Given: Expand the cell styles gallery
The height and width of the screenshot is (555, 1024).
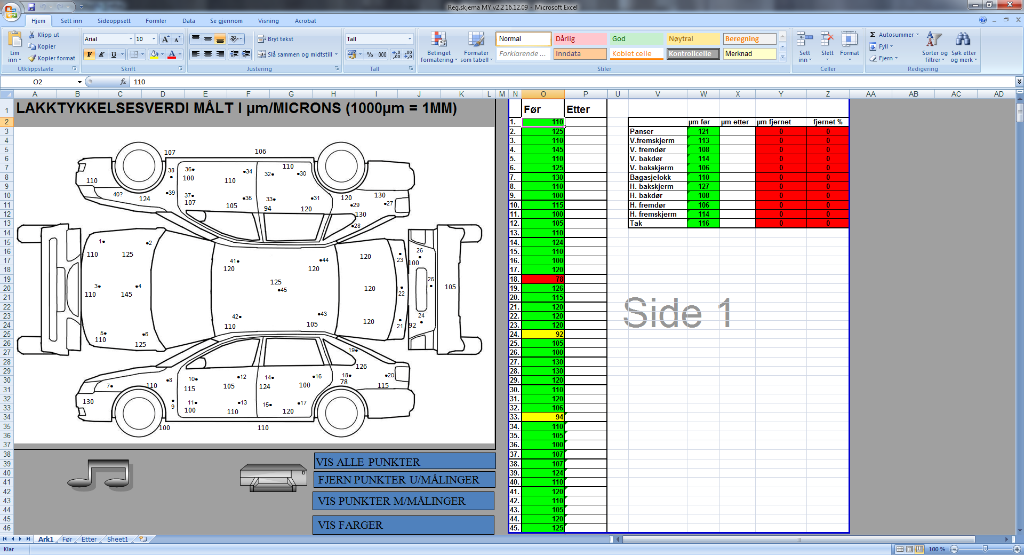Looking at the screenshot, I should pos(782,58).
